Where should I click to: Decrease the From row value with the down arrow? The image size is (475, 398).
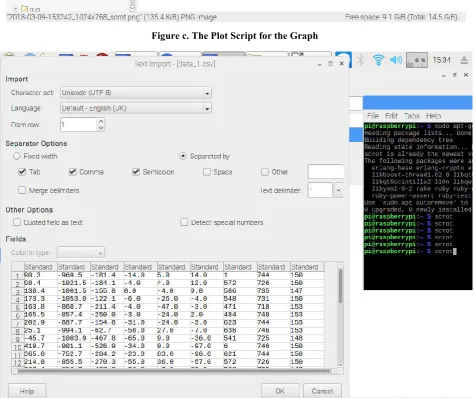point(101,128)
